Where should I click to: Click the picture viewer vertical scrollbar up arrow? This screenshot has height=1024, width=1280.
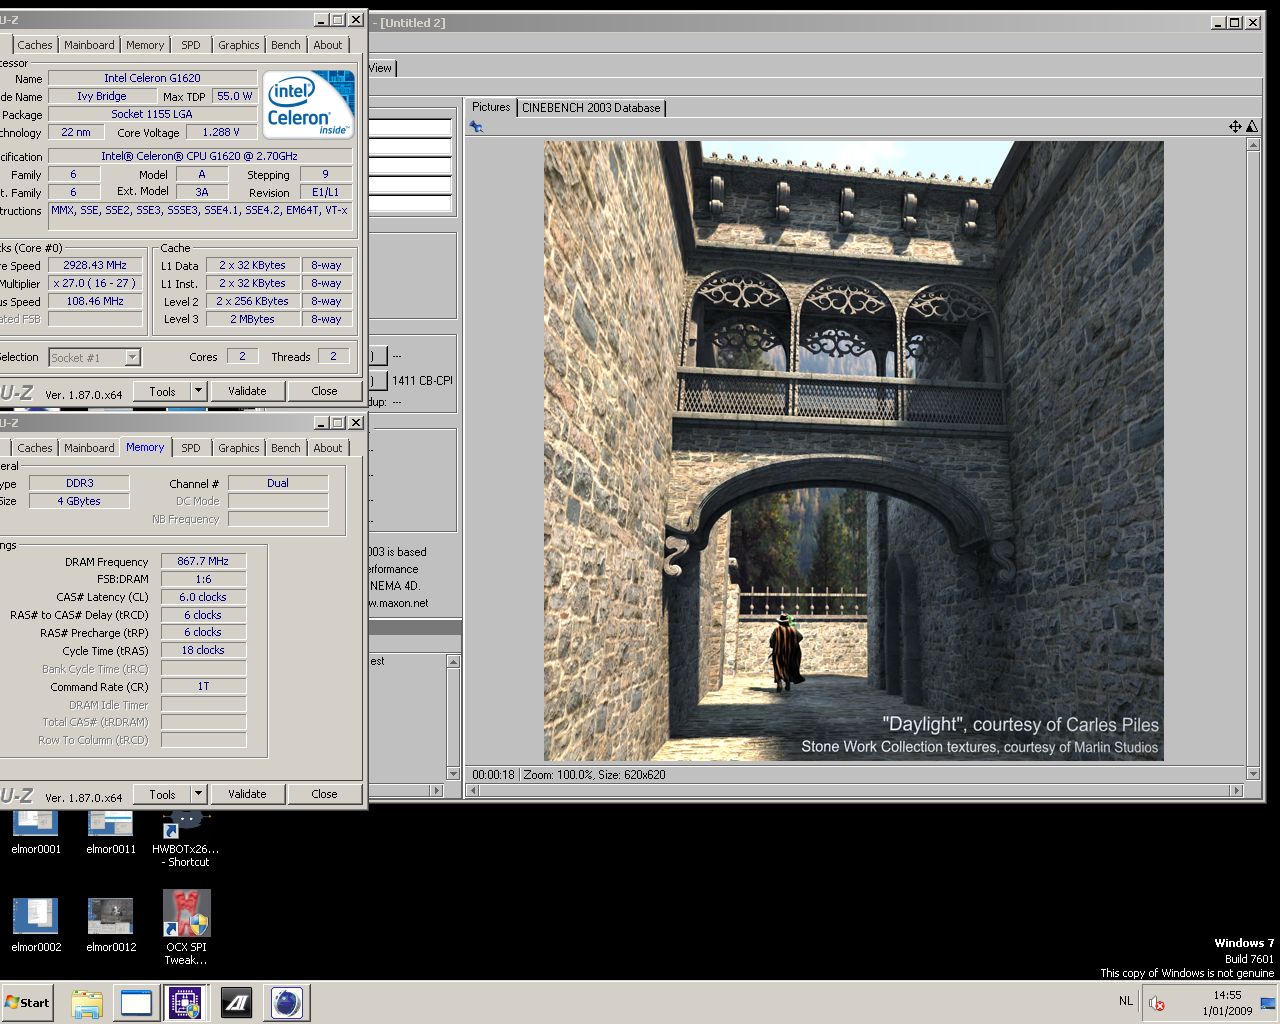(1253, 146)
